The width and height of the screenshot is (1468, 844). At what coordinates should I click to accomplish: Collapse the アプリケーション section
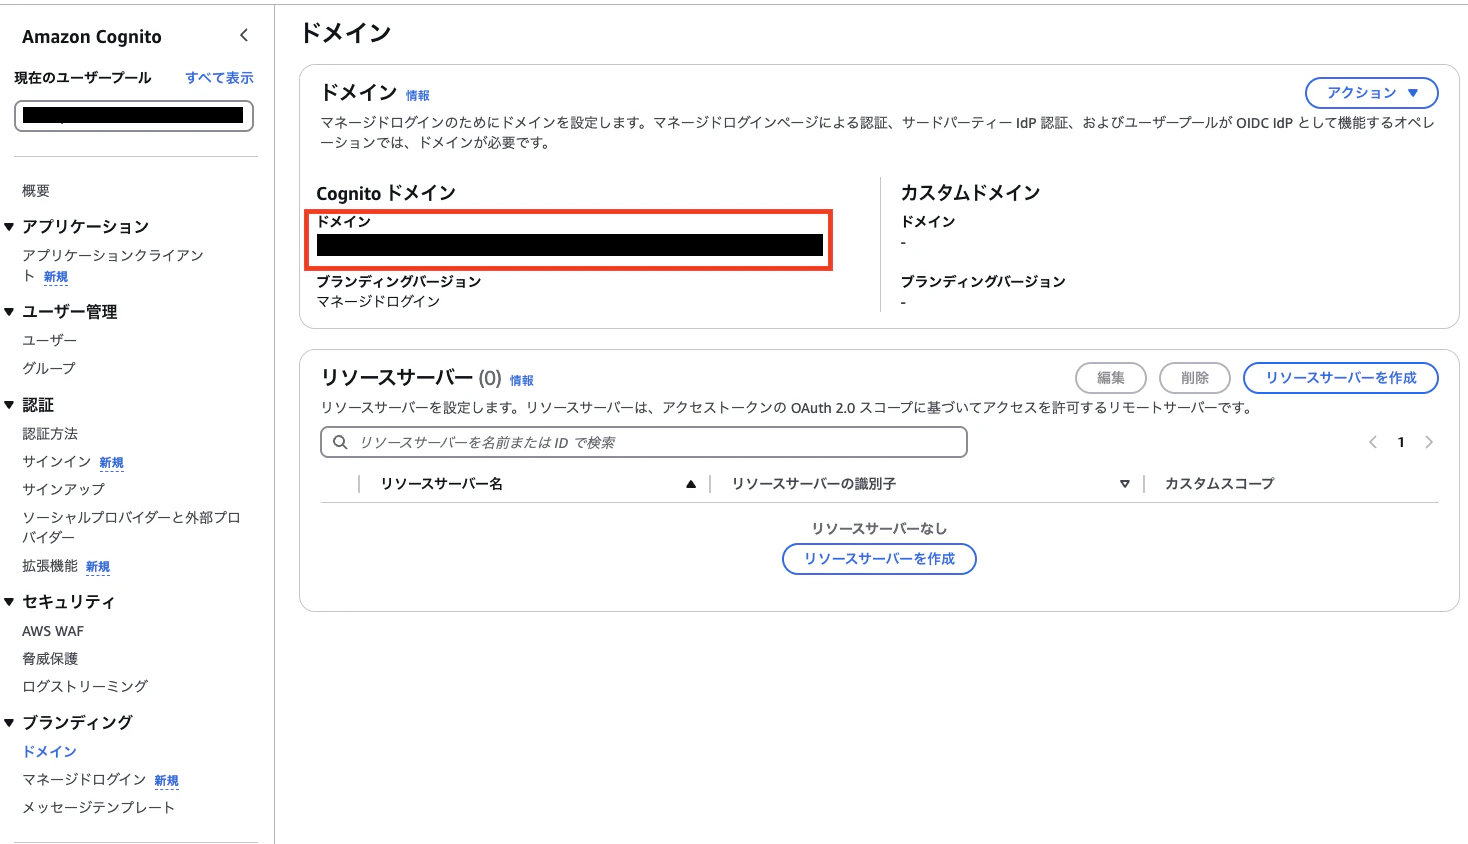coord(9,227)
